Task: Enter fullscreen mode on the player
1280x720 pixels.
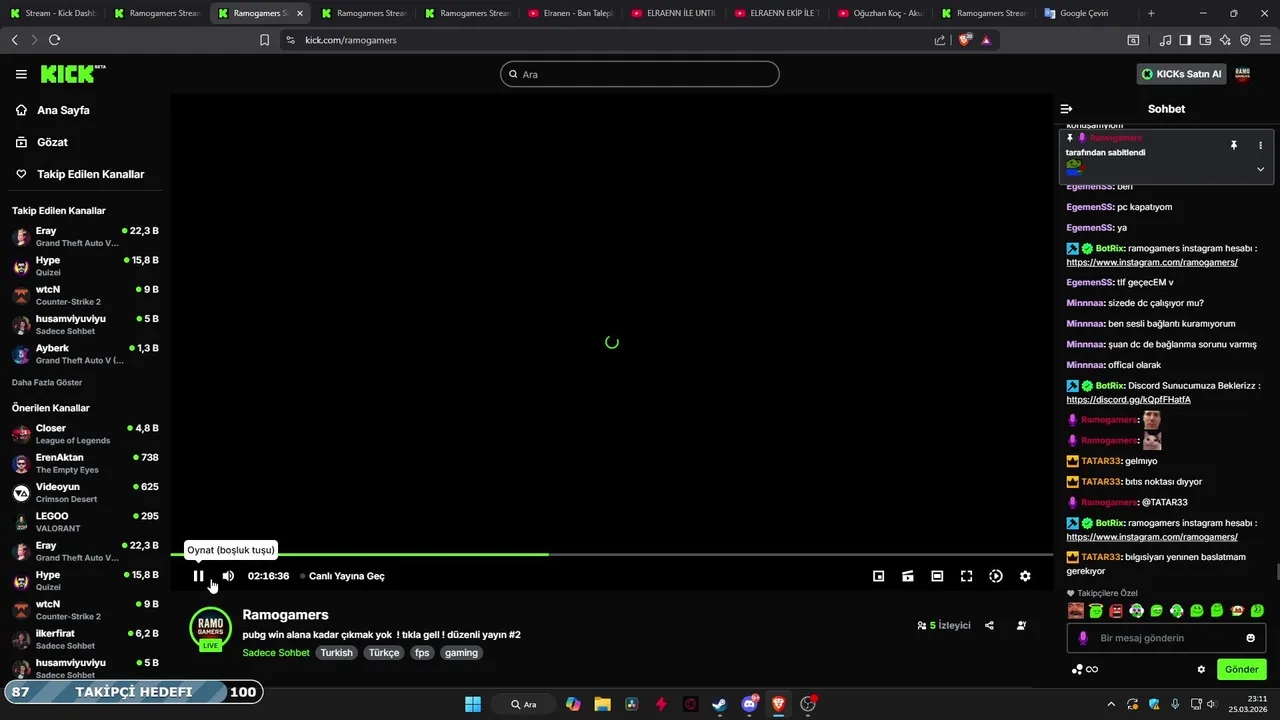Action: click(966, 576)
